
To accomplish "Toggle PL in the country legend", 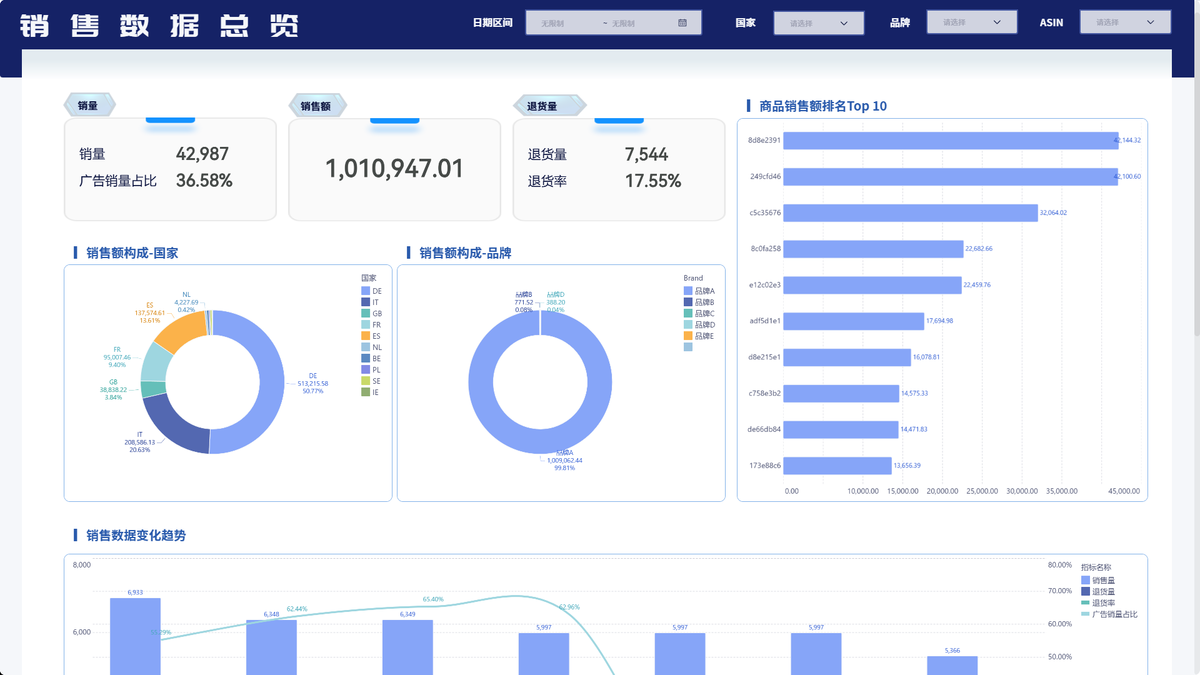I will tap(371, 369).
